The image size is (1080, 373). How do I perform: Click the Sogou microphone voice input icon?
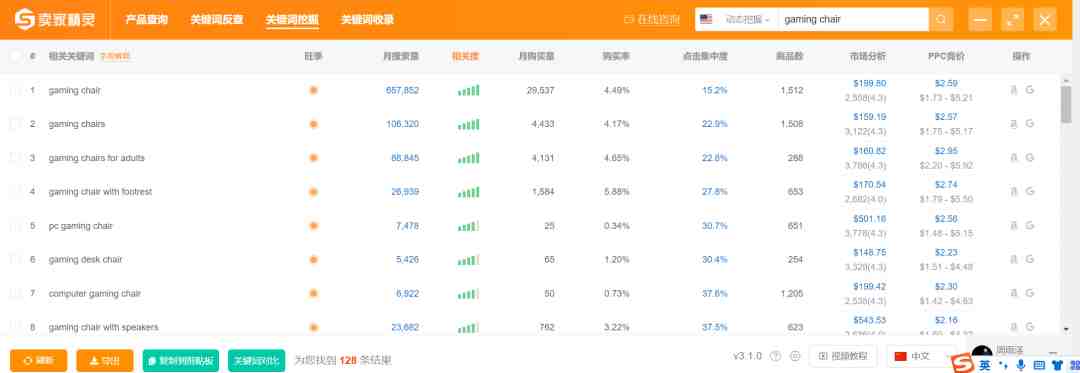(x=1021, y=365)
